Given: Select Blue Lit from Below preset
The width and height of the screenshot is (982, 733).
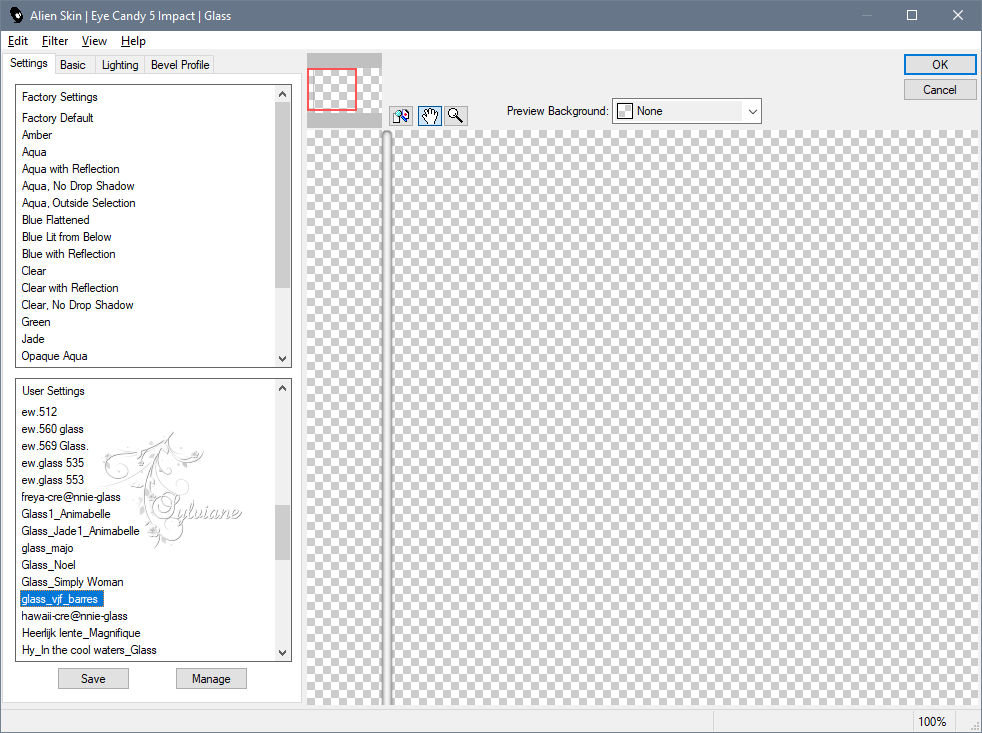Looking at the screenshot, I should click(x=66, y=236).
